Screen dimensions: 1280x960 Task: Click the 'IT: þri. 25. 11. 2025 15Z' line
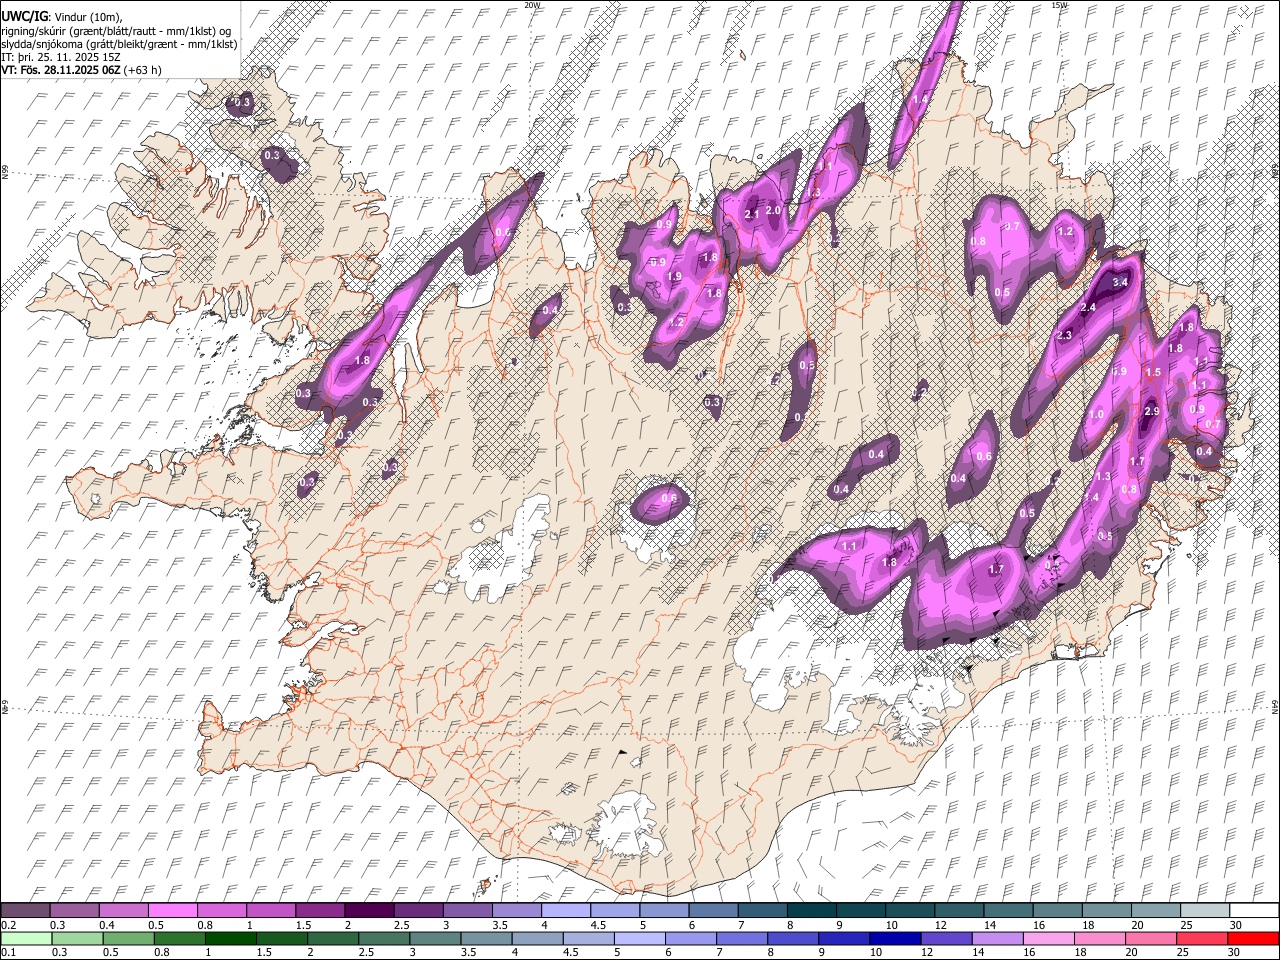(x=61, y=57)
